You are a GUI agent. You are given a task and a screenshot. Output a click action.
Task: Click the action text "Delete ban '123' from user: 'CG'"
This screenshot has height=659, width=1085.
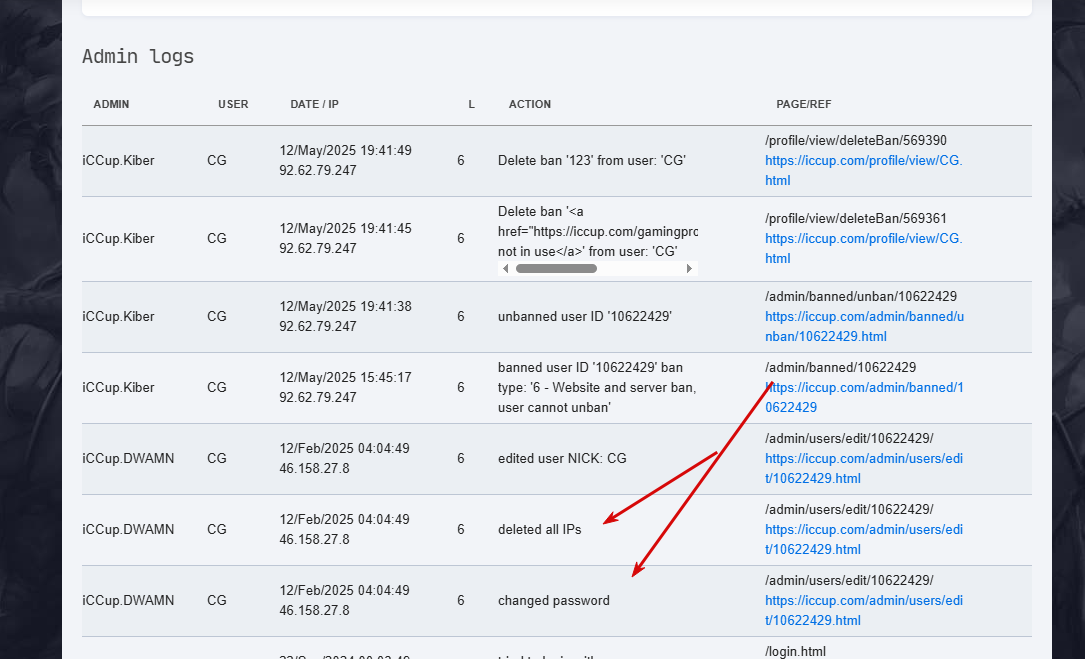592,161
